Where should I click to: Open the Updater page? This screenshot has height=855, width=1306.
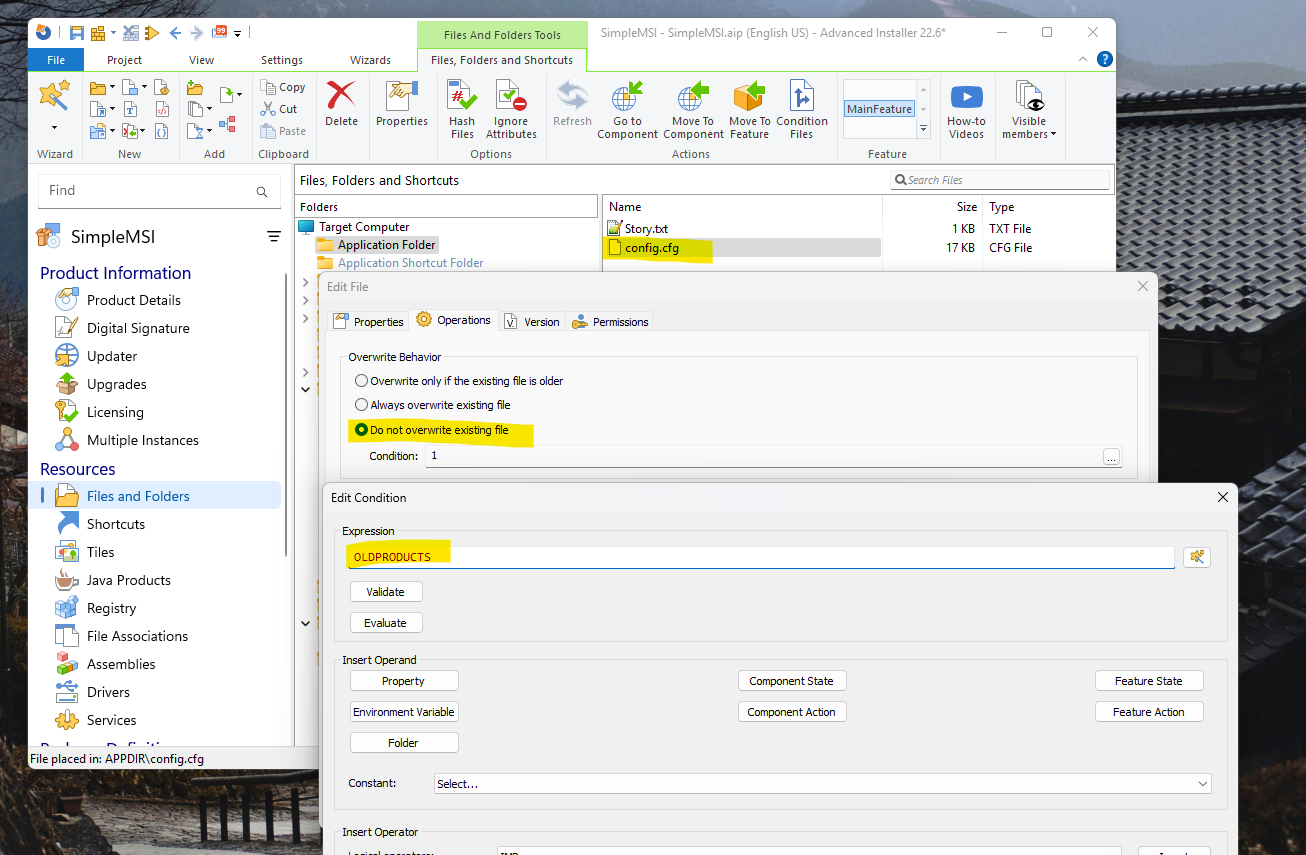pos(112,356)
